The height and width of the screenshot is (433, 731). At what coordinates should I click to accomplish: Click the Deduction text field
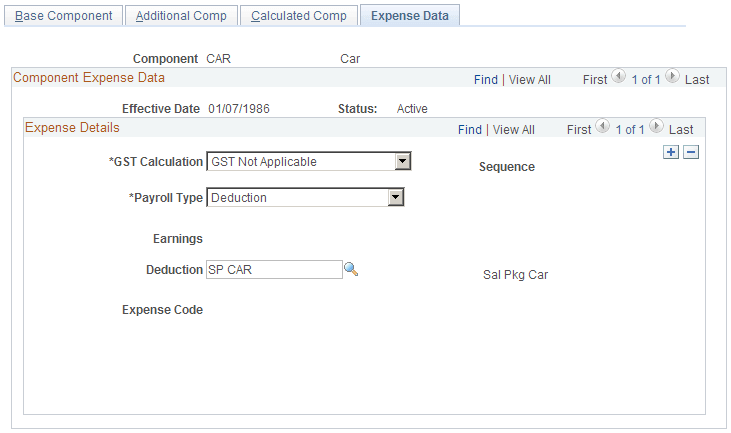point(274,269)
